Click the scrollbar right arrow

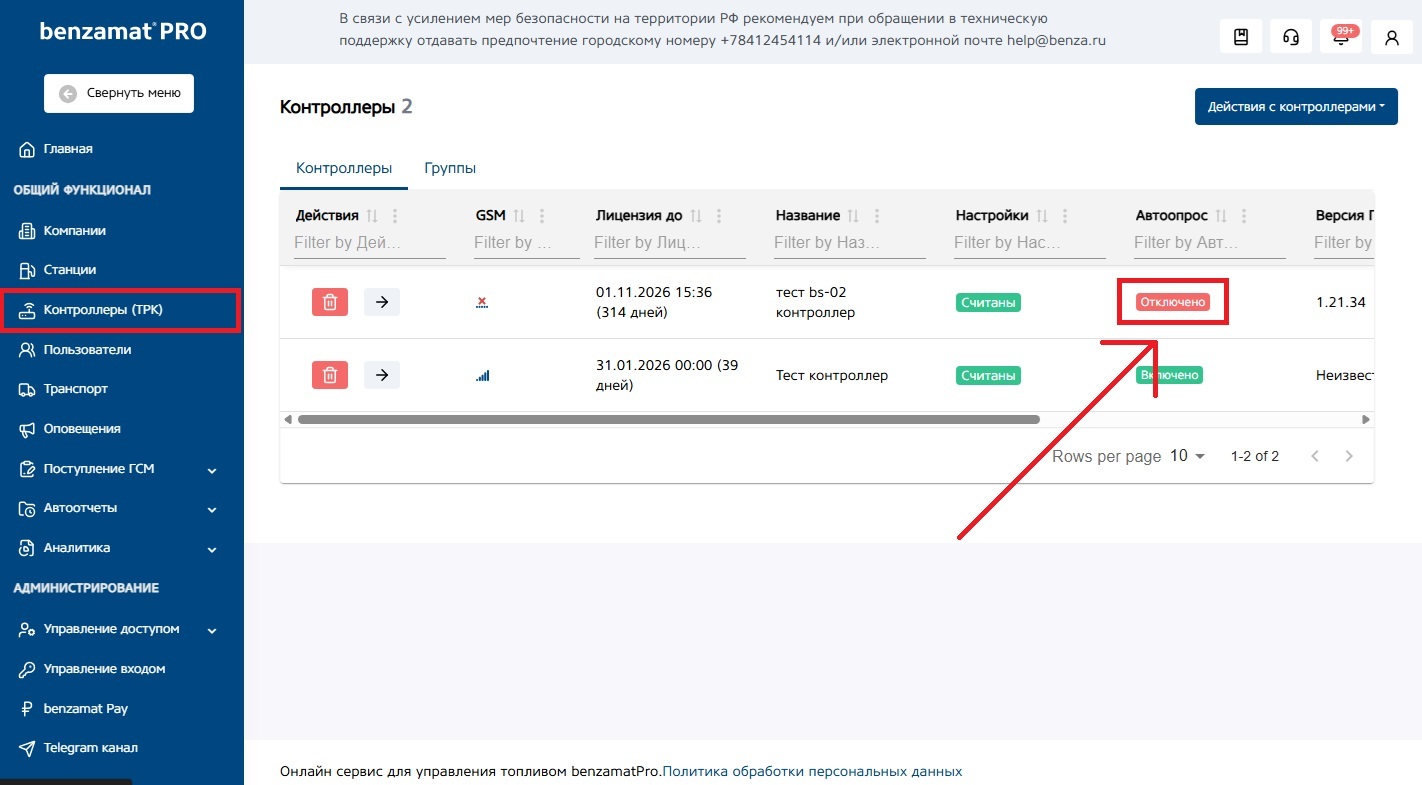[1366, 420]
